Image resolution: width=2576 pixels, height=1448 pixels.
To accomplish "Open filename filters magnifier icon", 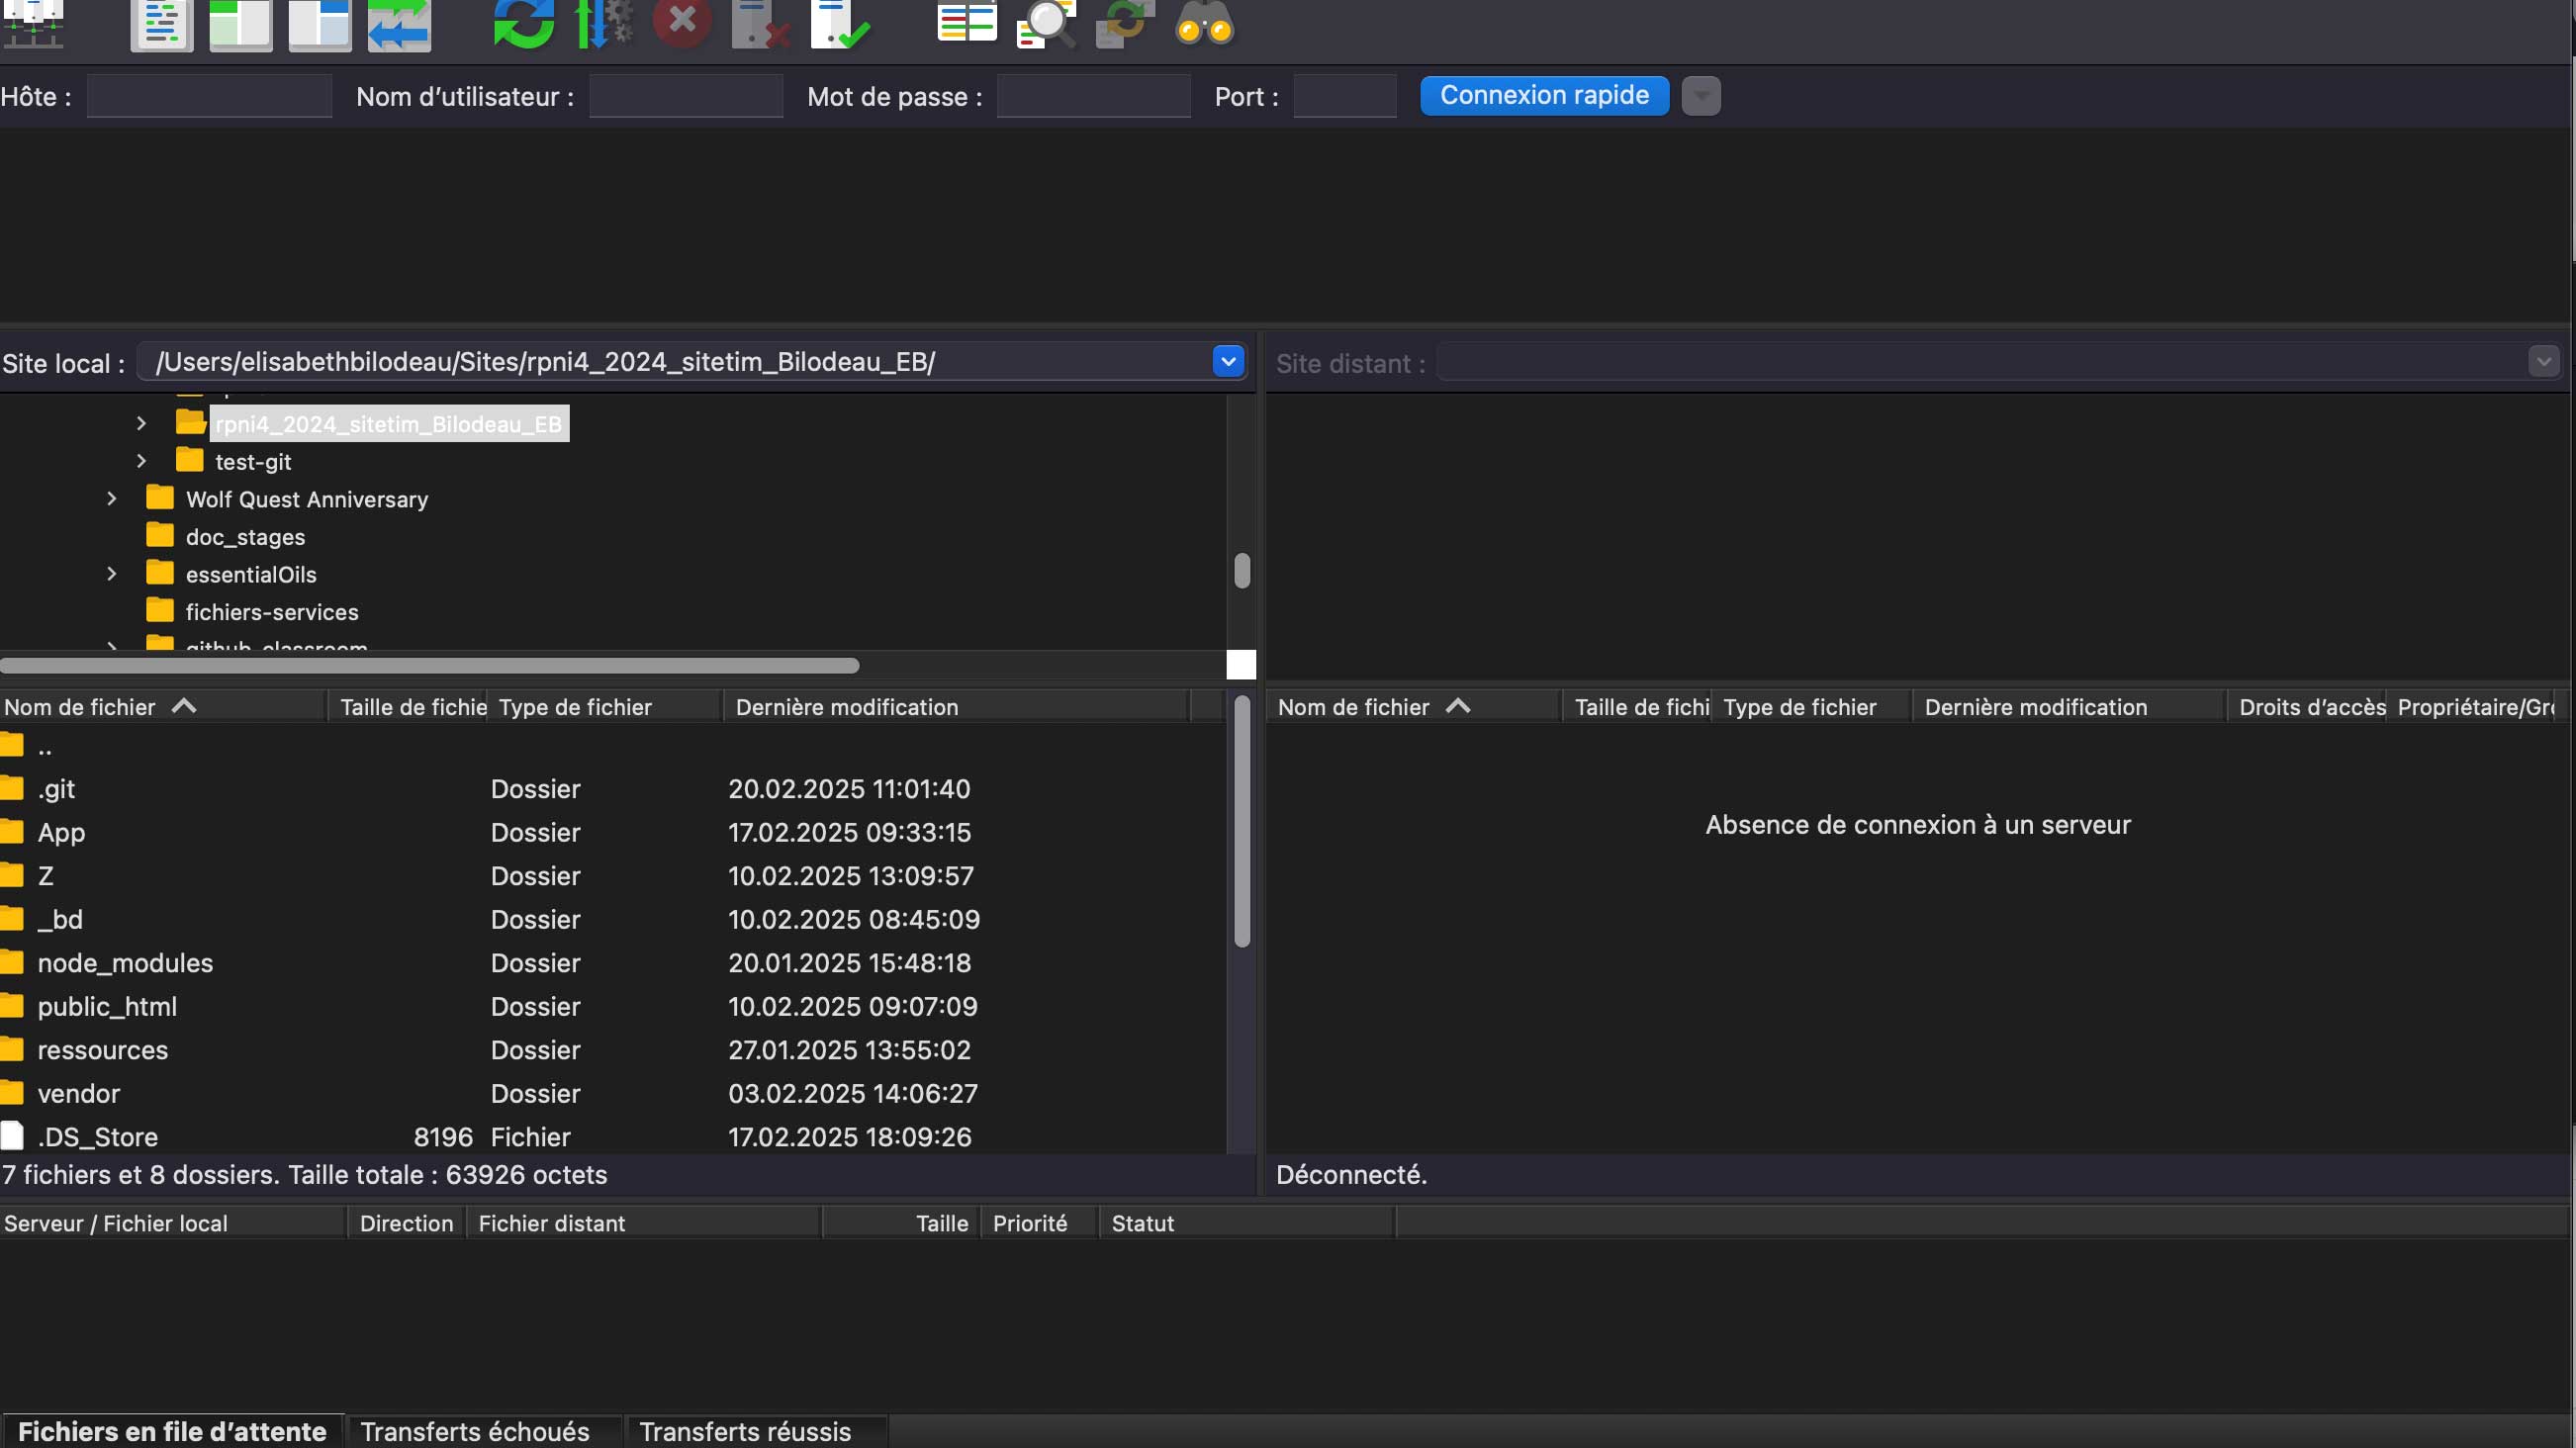I will point(1045,24).
